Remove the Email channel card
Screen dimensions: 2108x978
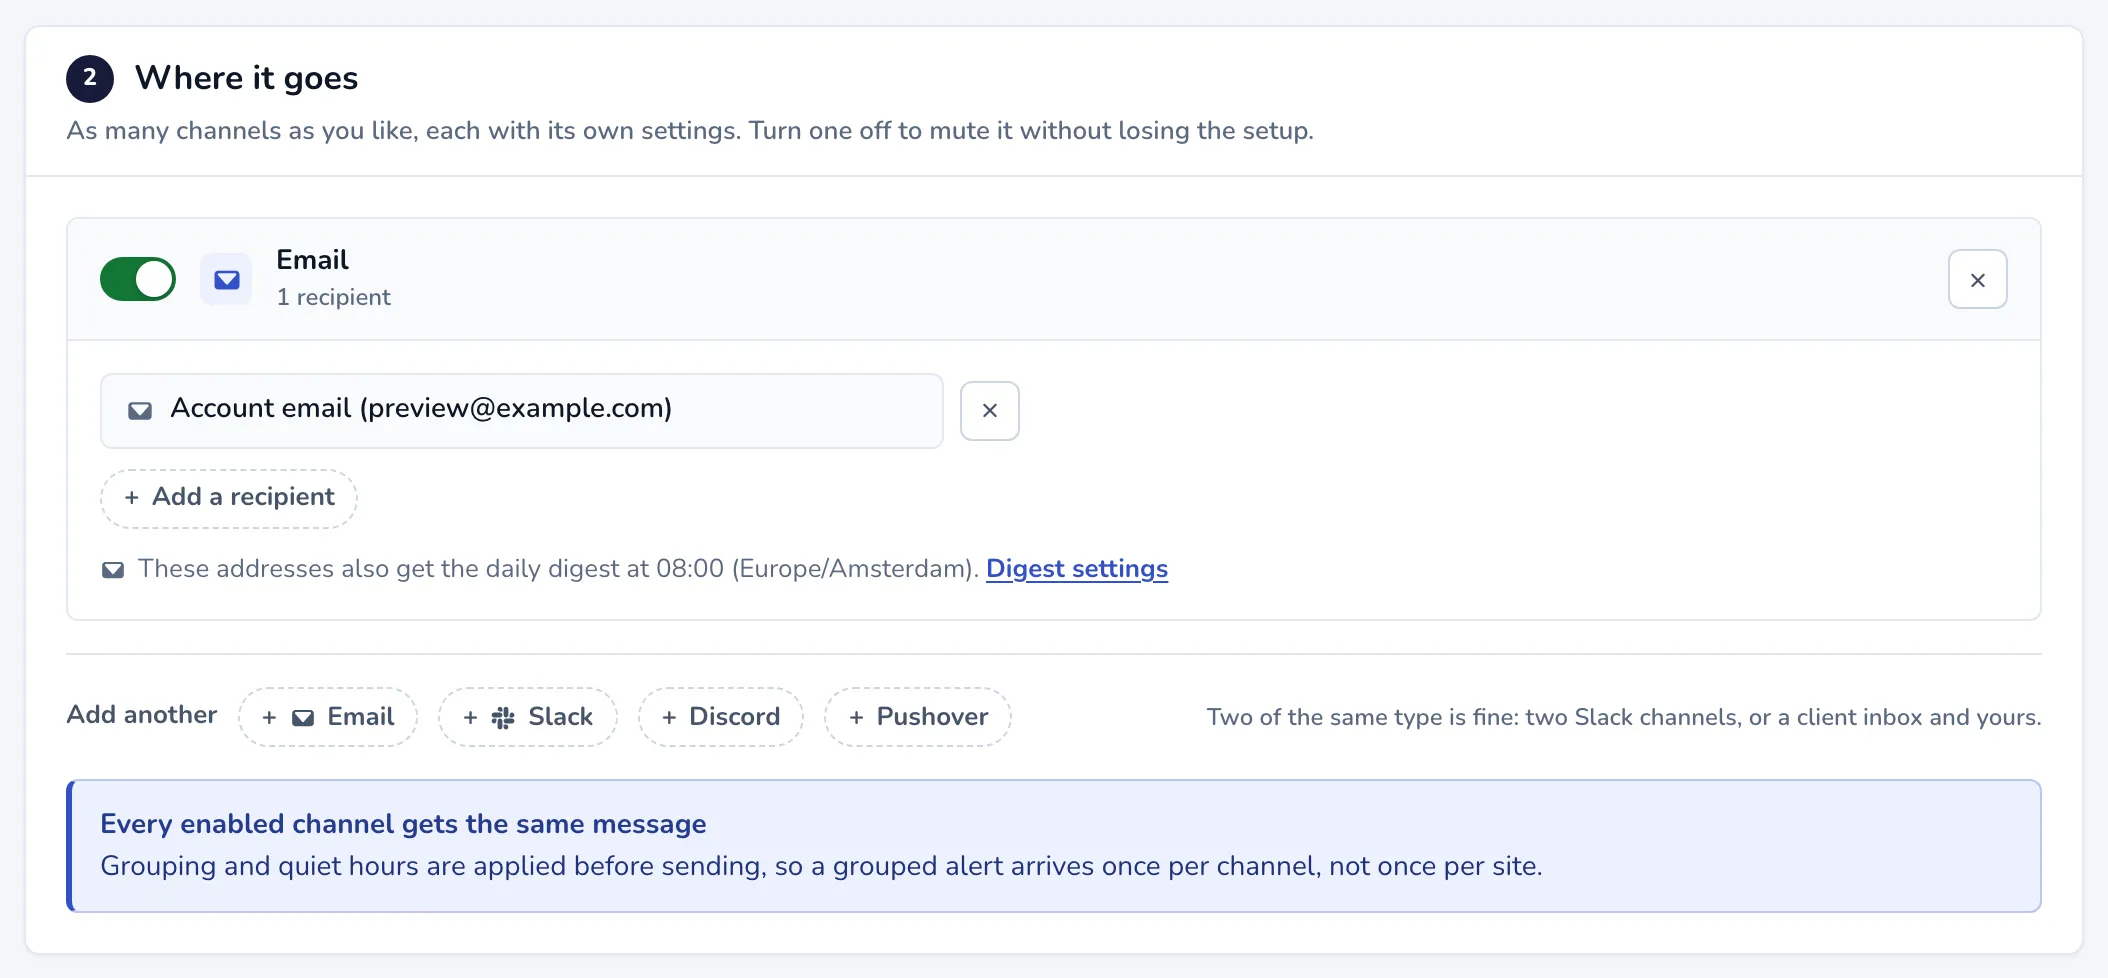tap(1977, 279)
